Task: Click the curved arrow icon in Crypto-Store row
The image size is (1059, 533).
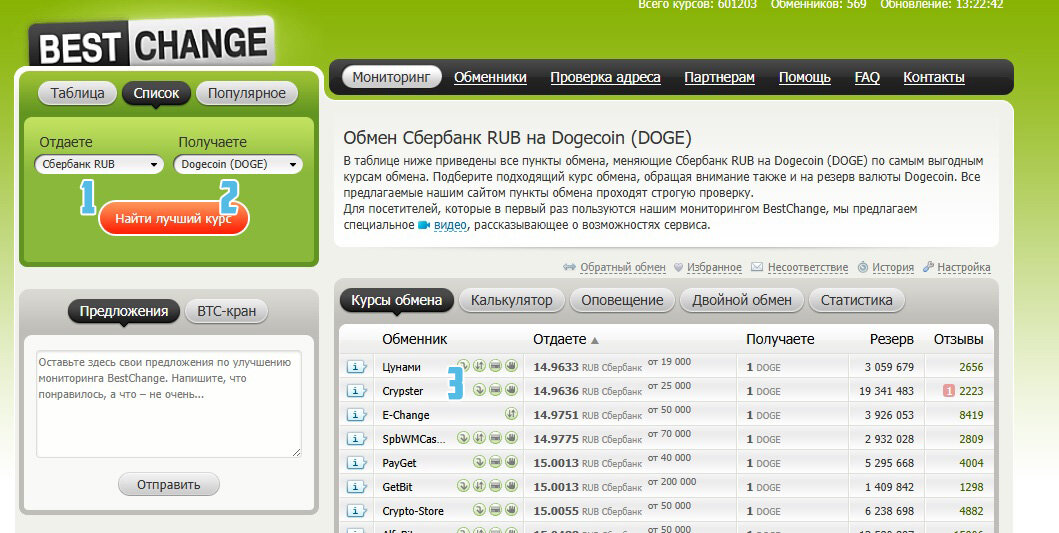Action: tap(479, 509)
